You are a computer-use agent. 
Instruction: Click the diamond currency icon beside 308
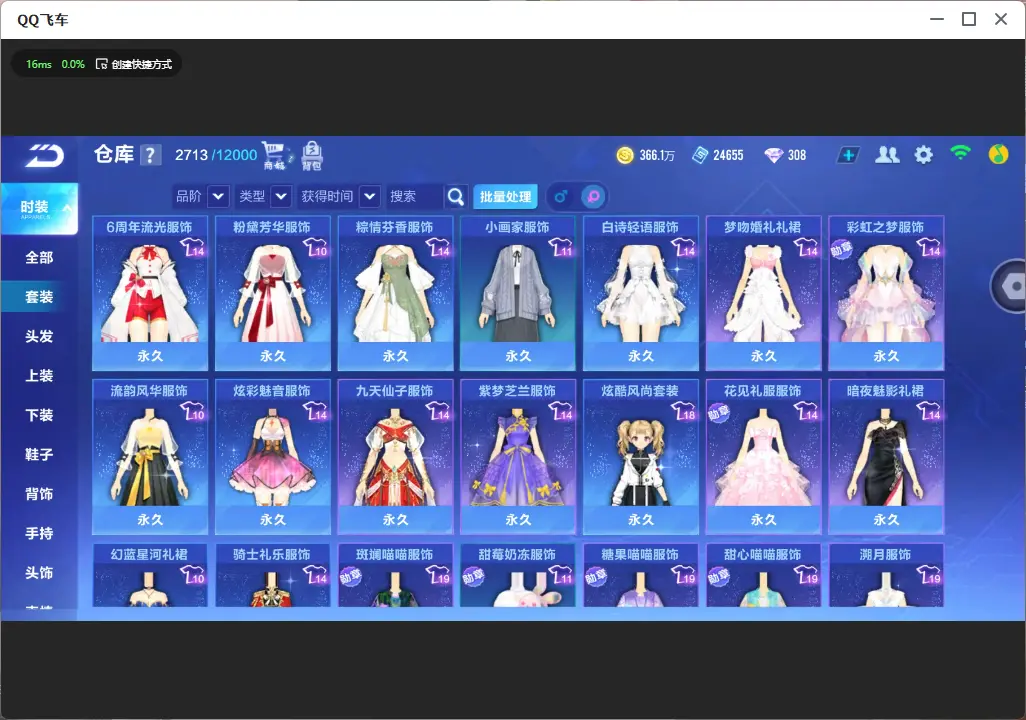[x=773, y=155]
